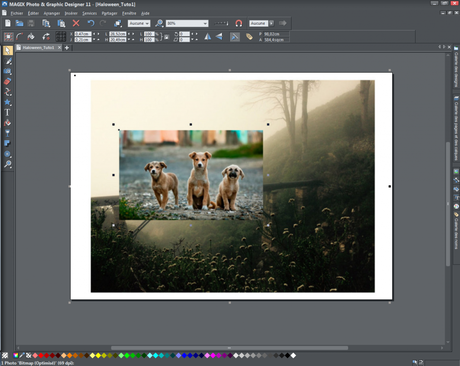Show the nine-point grid origin selector
This screenshot has height=366, width=460.
click(x=61, y=37)
